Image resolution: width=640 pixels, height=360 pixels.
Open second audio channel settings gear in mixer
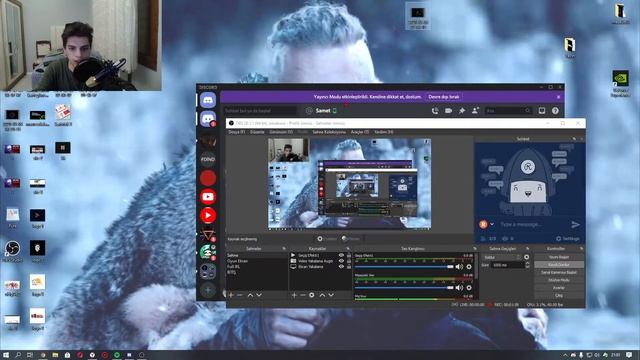click(x=469, y=288)
